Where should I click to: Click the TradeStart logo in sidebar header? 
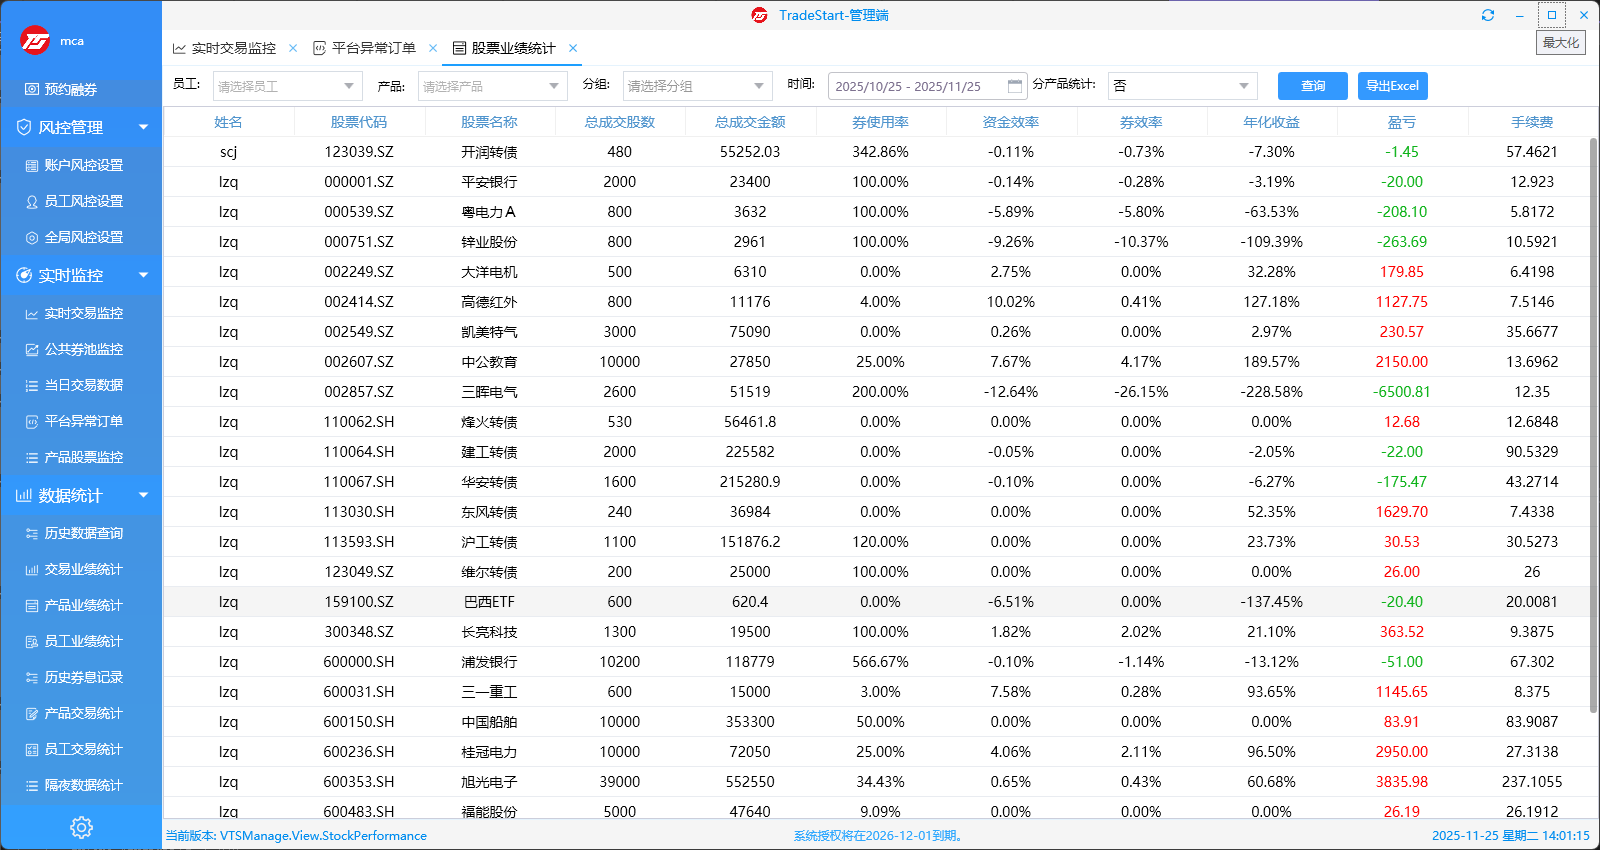pyautogui.click(x=35, y=40)
